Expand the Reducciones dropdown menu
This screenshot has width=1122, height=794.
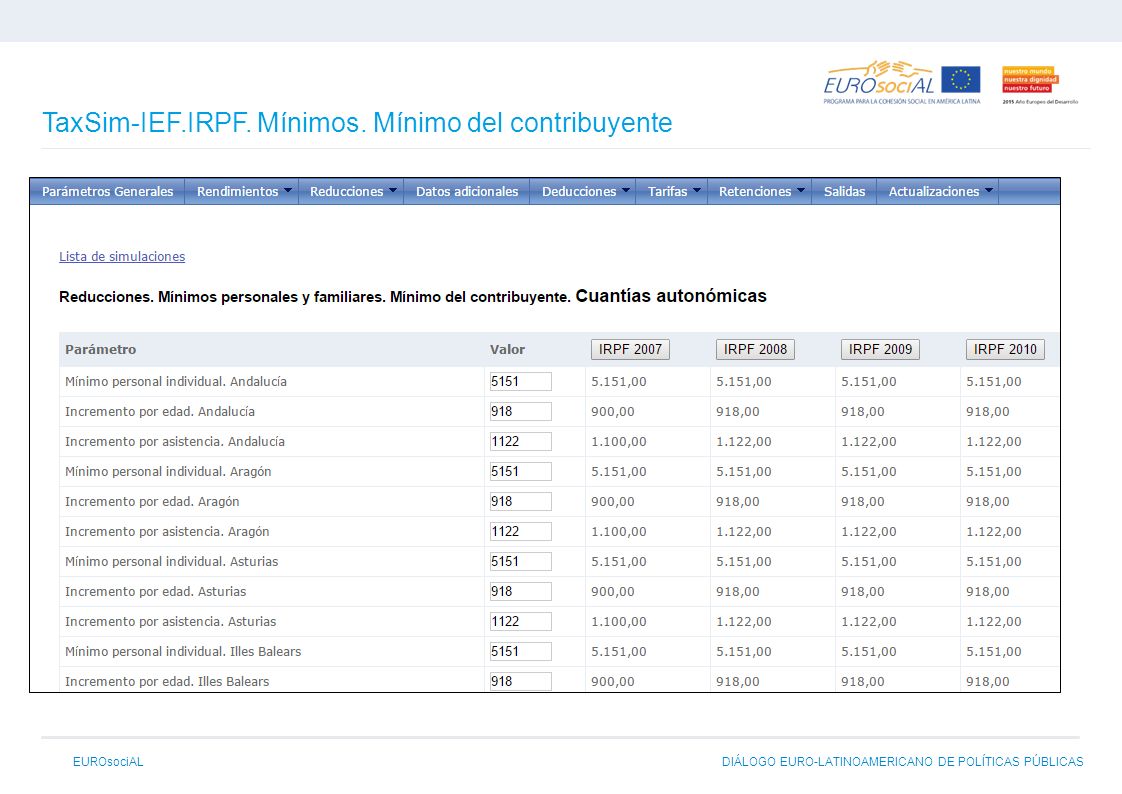pyautogui.click(x=351, y=192)
